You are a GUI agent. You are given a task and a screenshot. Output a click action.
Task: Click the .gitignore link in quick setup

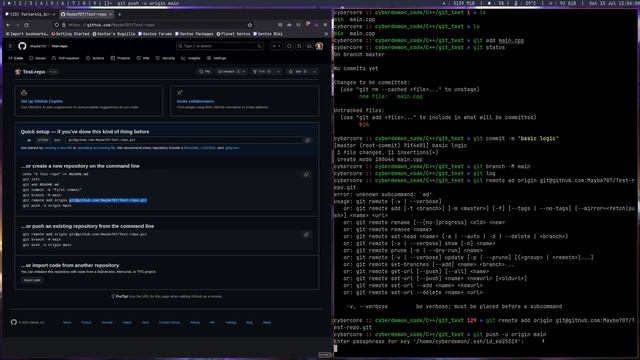click(232, 148)
